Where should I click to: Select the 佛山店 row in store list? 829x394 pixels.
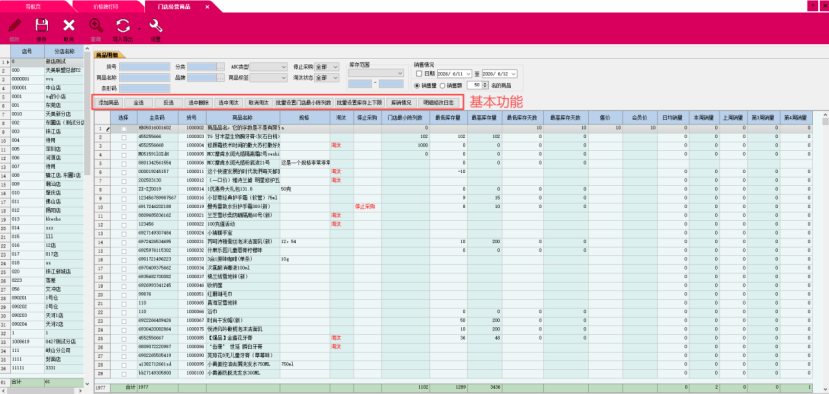42,201
